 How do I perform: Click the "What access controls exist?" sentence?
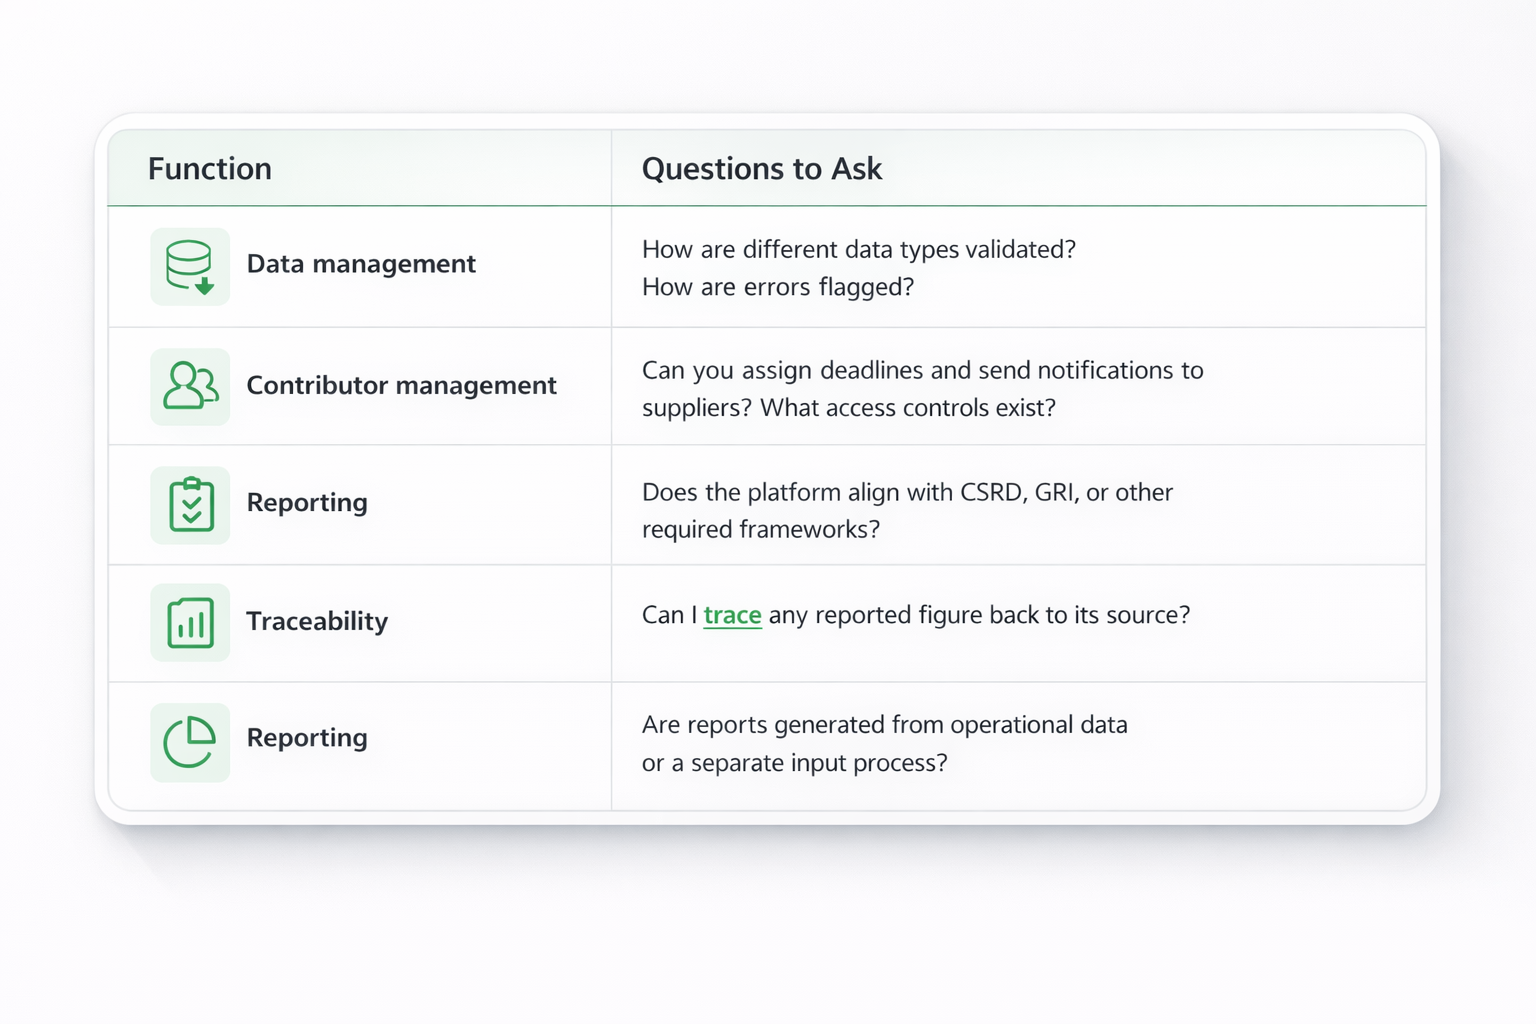click(908, 408)
